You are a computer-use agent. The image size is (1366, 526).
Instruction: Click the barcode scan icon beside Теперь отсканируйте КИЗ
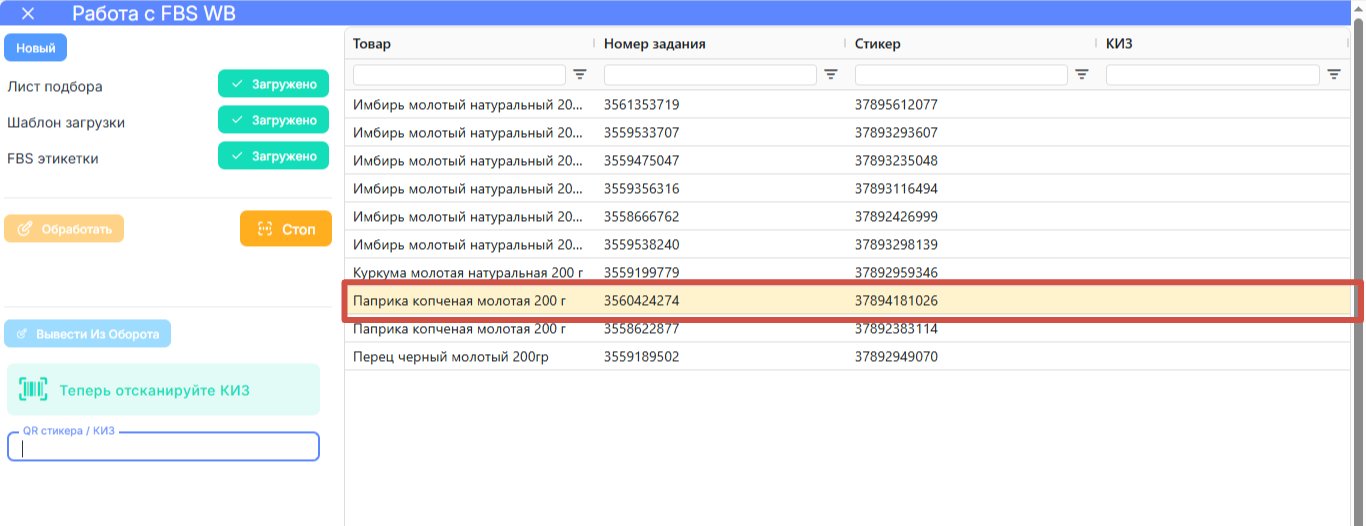click(33, 390)
